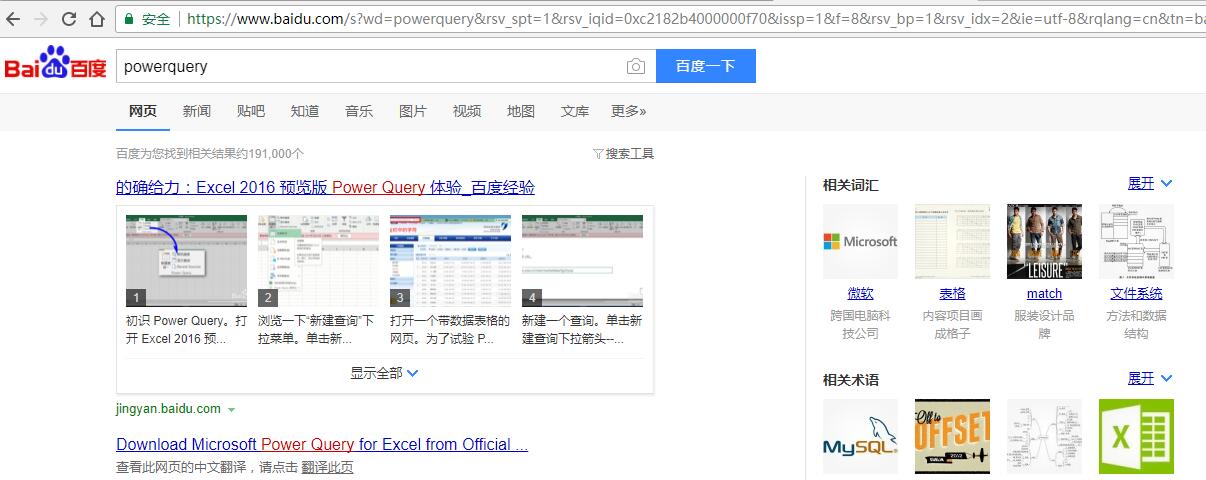
Task: Open 搜索工具 filter tools
Action: click(624, 154)
